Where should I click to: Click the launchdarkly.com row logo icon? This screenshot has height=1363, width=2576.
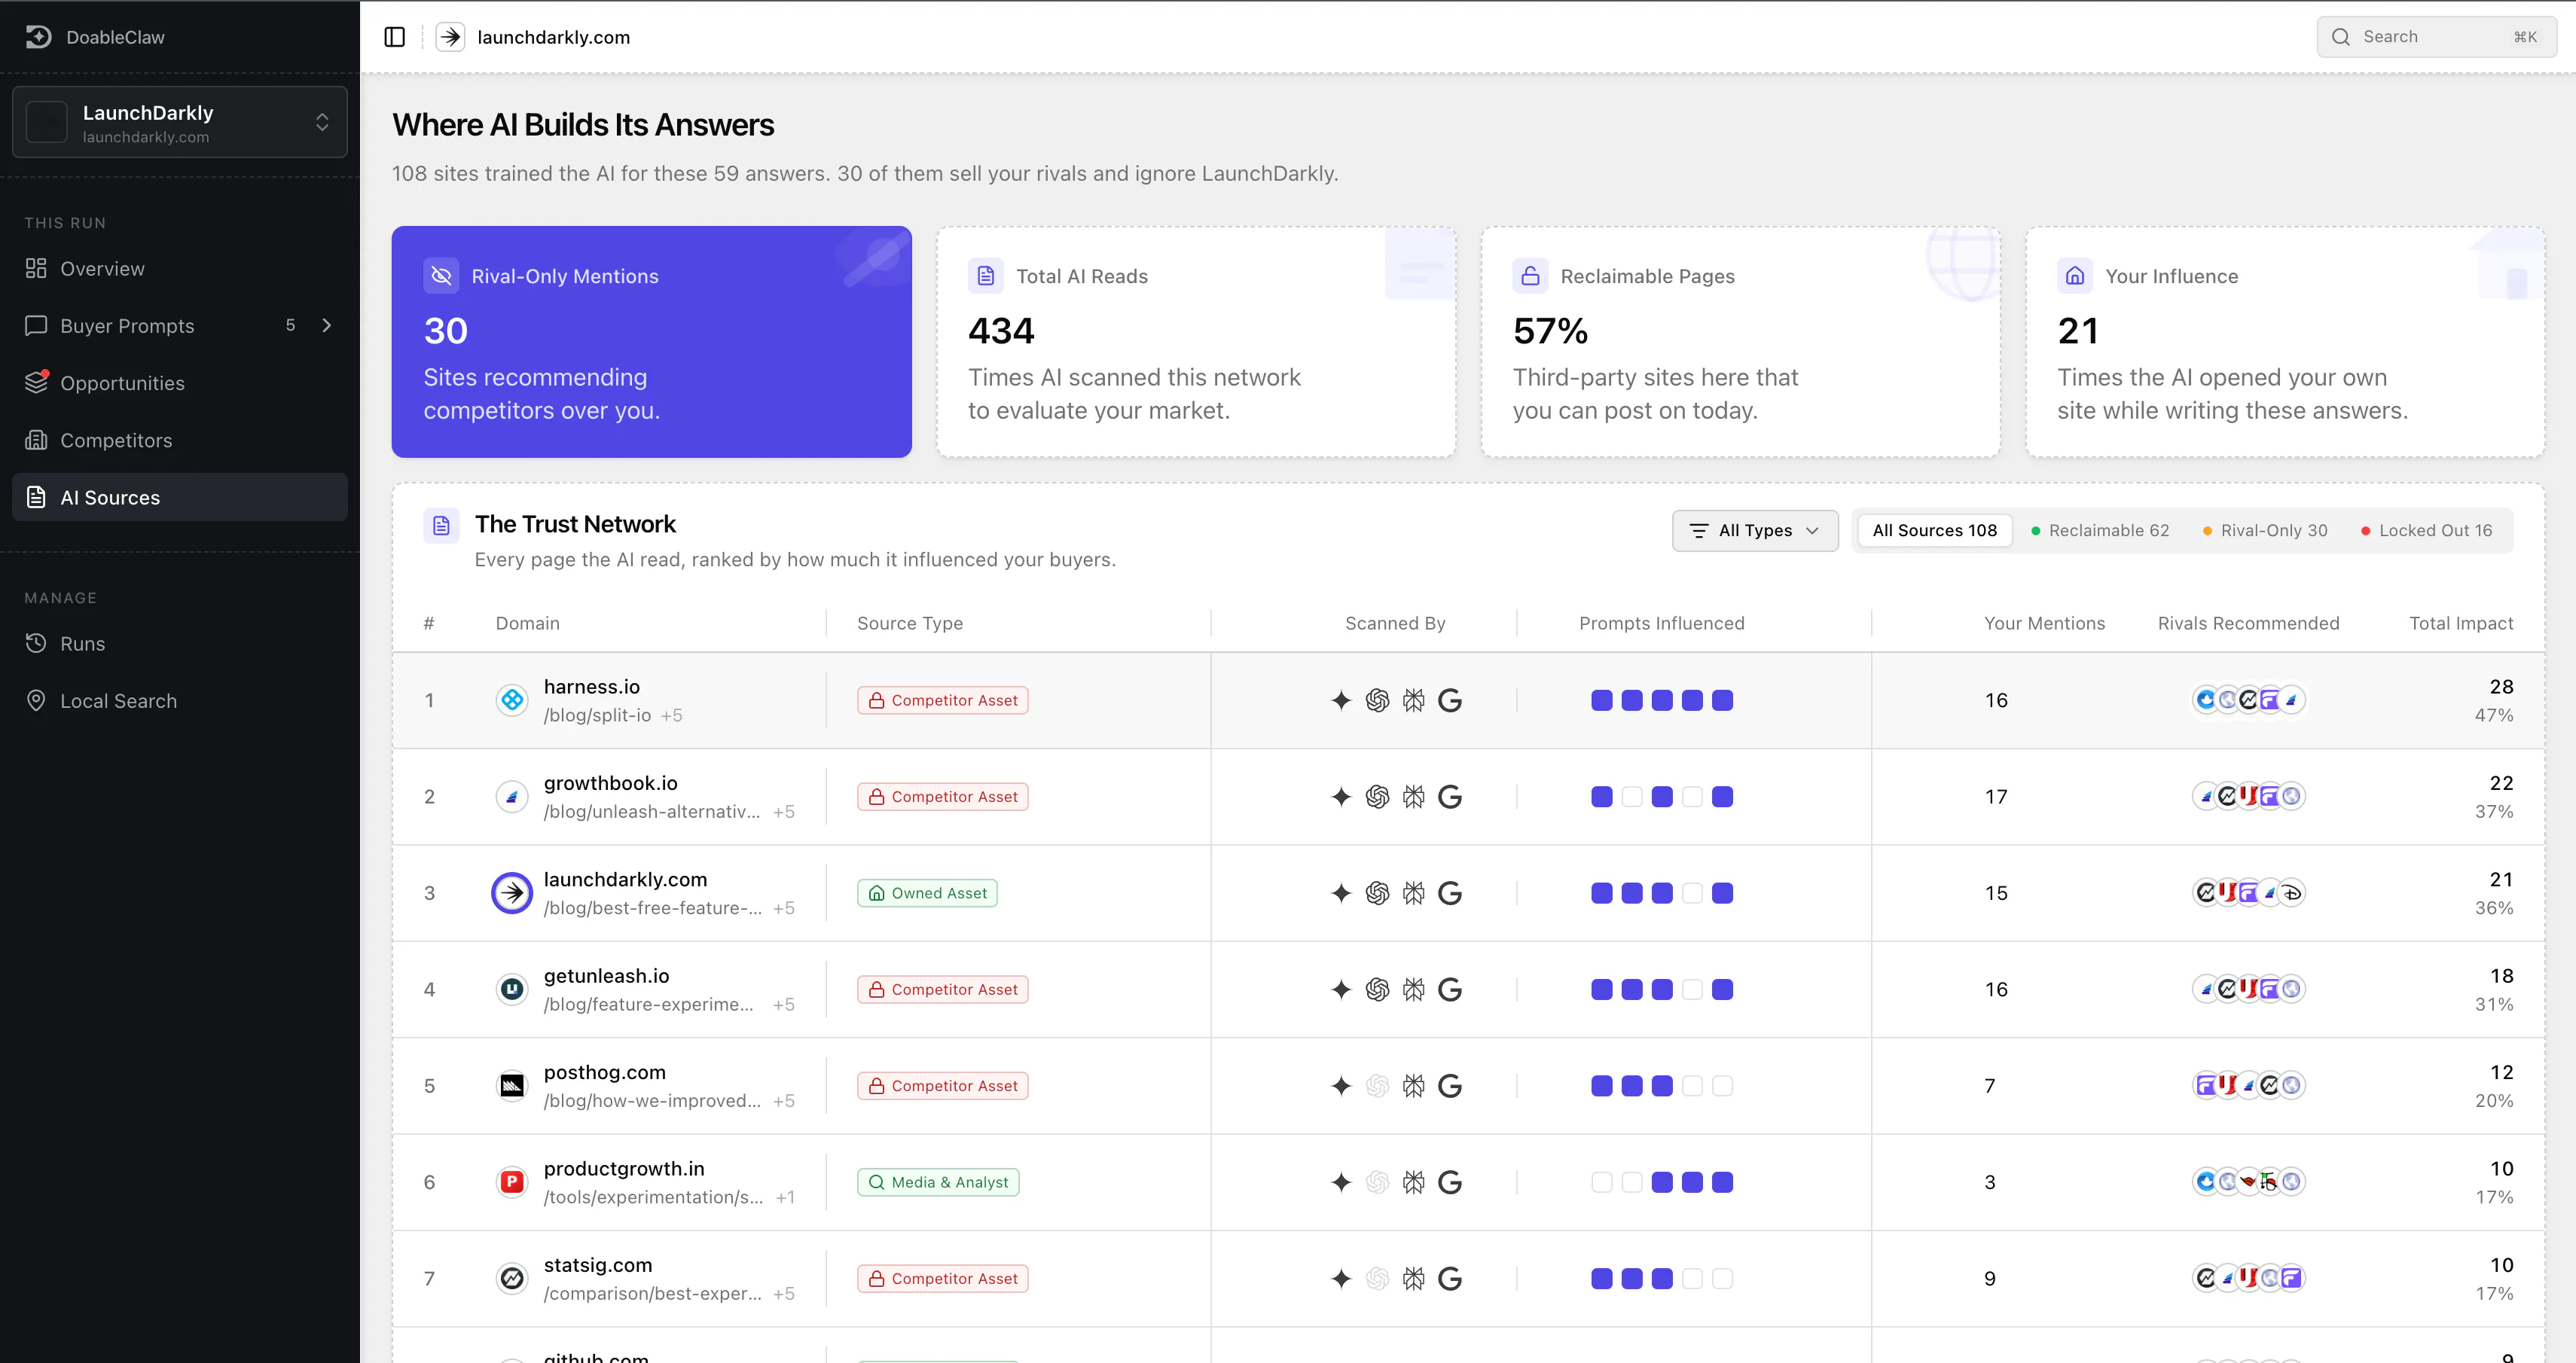512,893
